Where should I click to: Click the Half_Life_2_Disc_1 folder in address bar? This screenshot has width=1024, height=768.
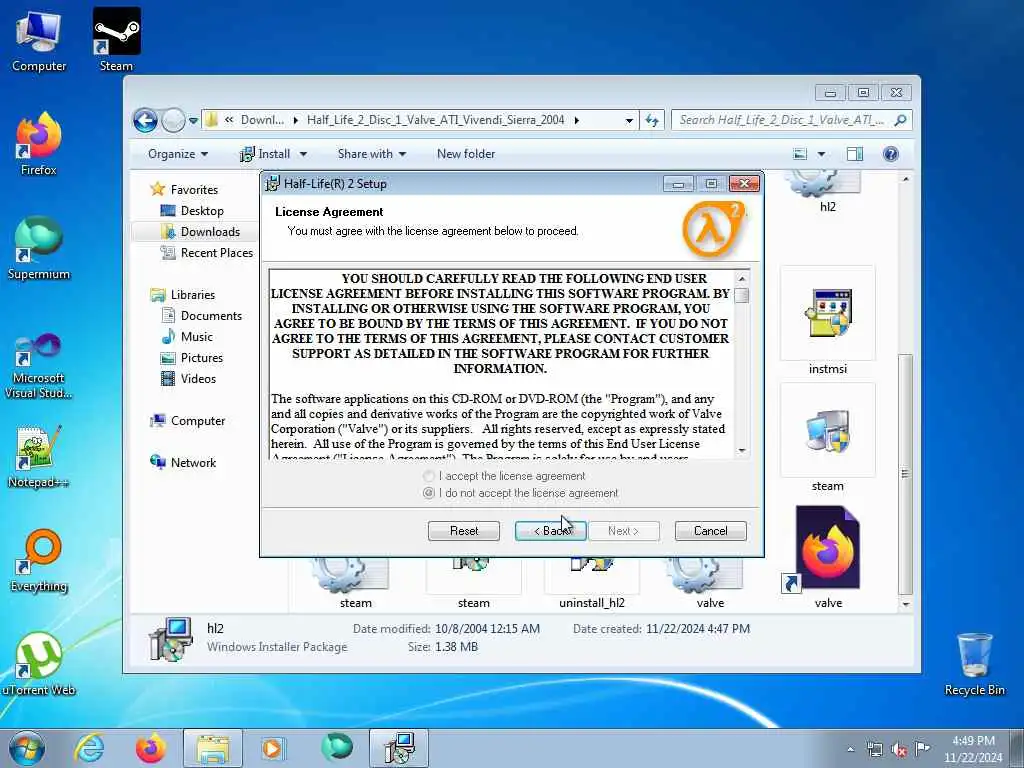click(436, 120)
